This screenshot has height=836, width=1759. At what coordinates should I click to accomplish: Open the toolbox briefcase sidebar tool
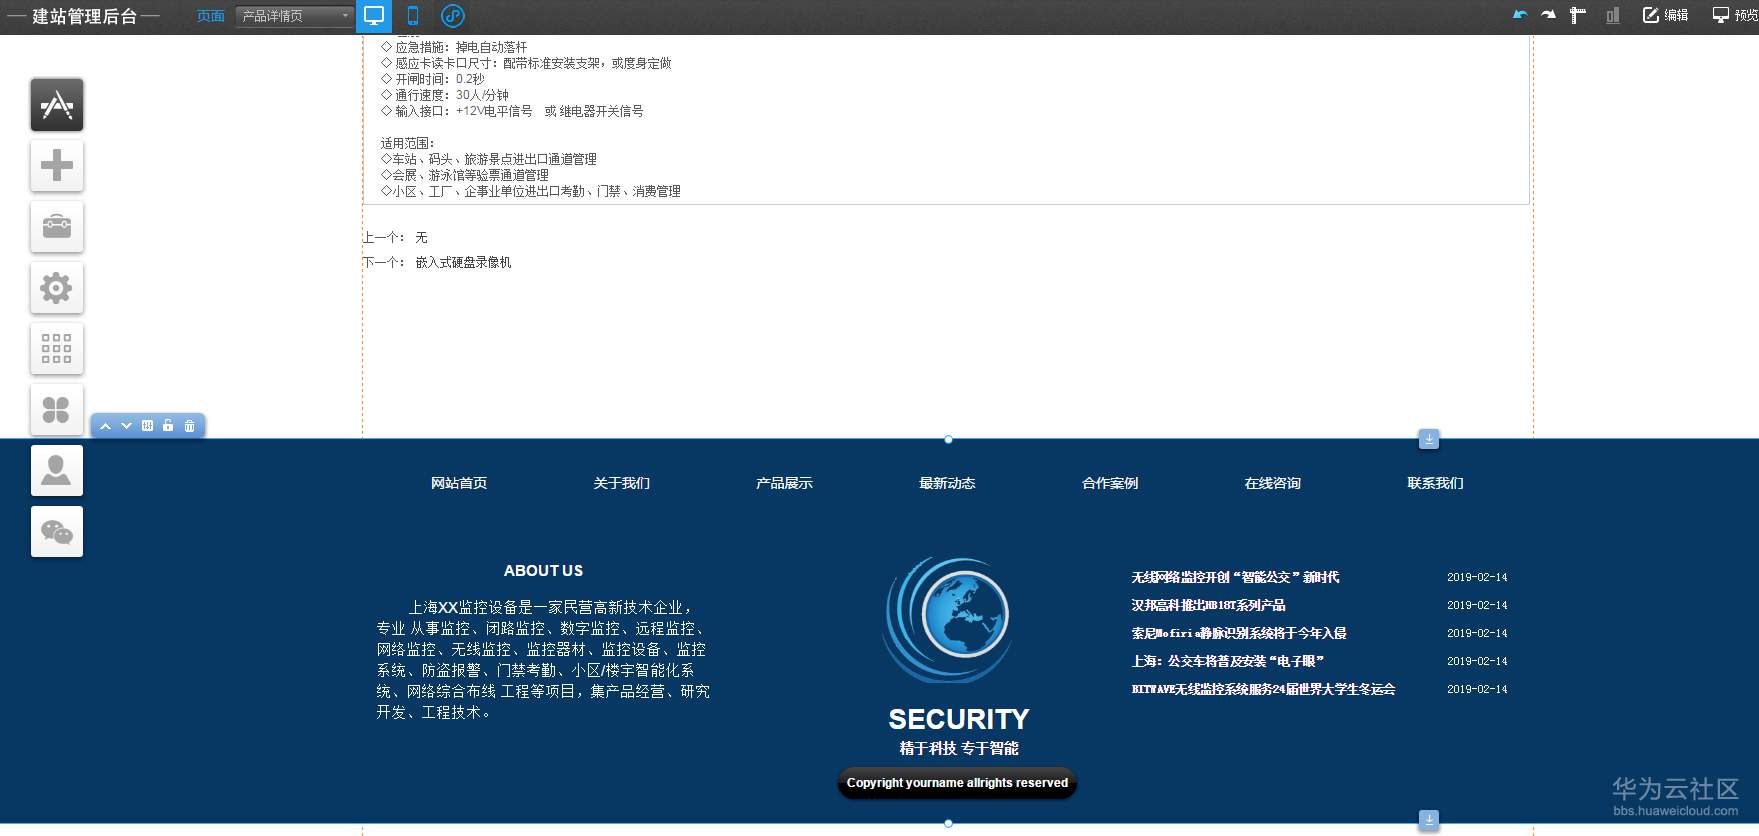[x=57, y=227]
